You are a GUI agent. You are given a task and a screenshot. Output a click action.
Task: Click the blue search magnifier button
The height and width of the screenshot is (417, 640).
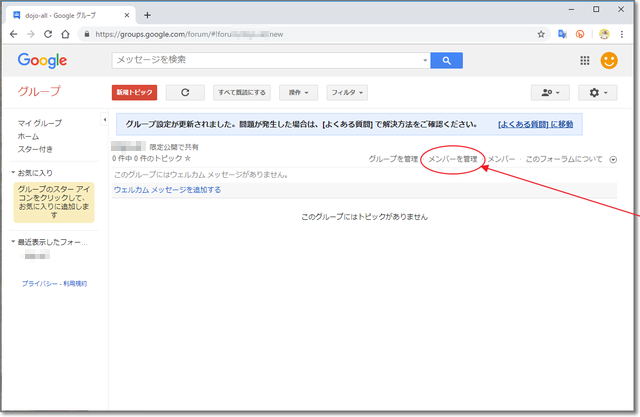pyautogui.click(x=446, y=61)
